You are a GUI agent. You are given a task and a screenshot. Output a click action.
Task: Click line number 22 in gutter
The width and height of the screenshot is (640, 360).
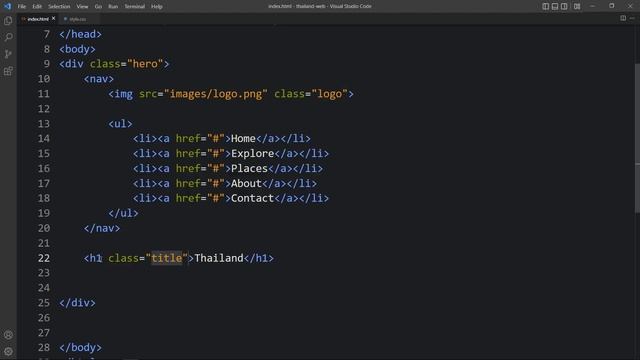[x=44, y=258]
